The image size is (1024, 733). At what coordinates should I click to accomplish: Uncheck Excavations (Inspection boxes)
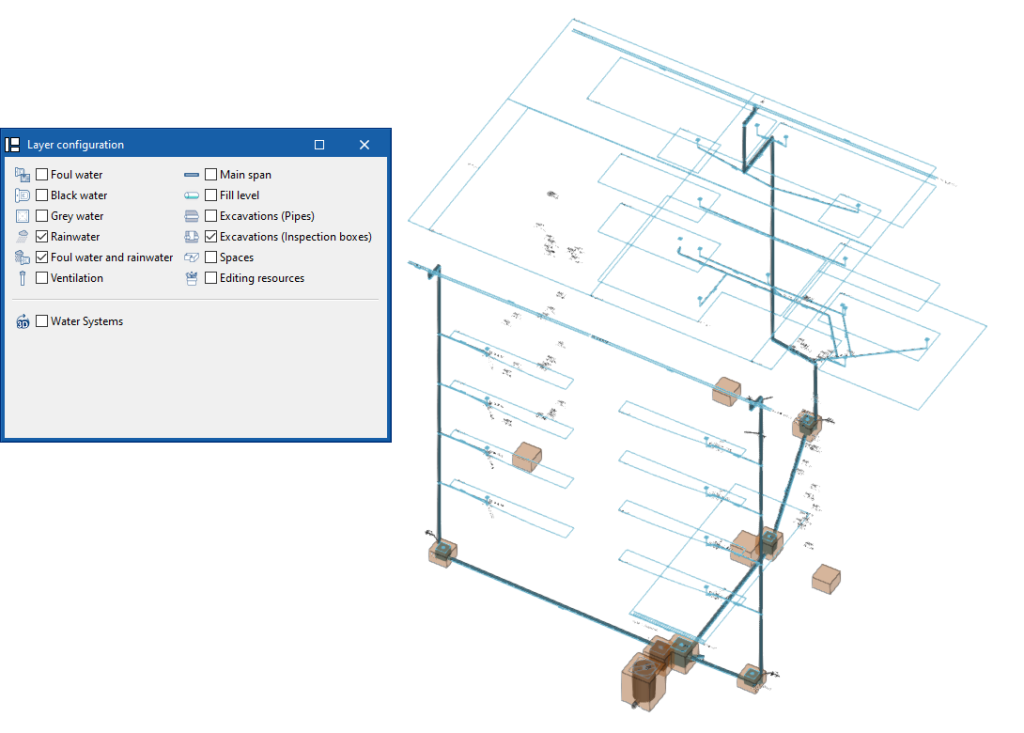pyautogui.click(x=211, y=236)
